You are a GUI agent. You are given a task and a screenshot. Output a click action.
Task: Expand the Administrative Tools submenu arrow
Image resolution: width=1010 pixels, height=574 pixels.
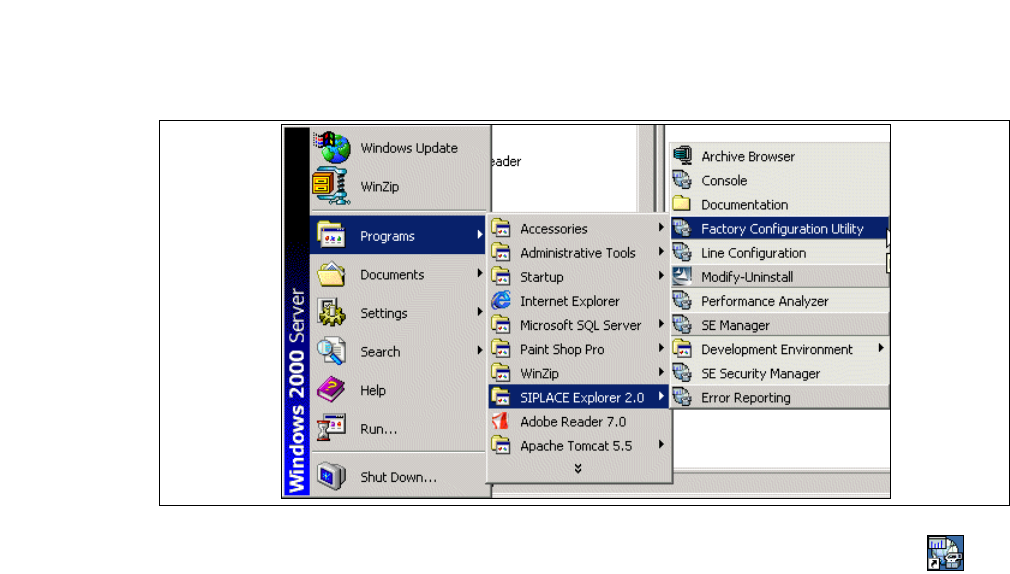point(661,252)
